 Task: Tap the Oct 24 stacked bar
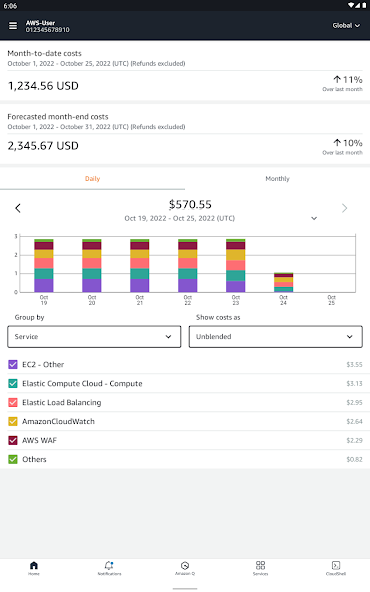[x=284, y=282]
